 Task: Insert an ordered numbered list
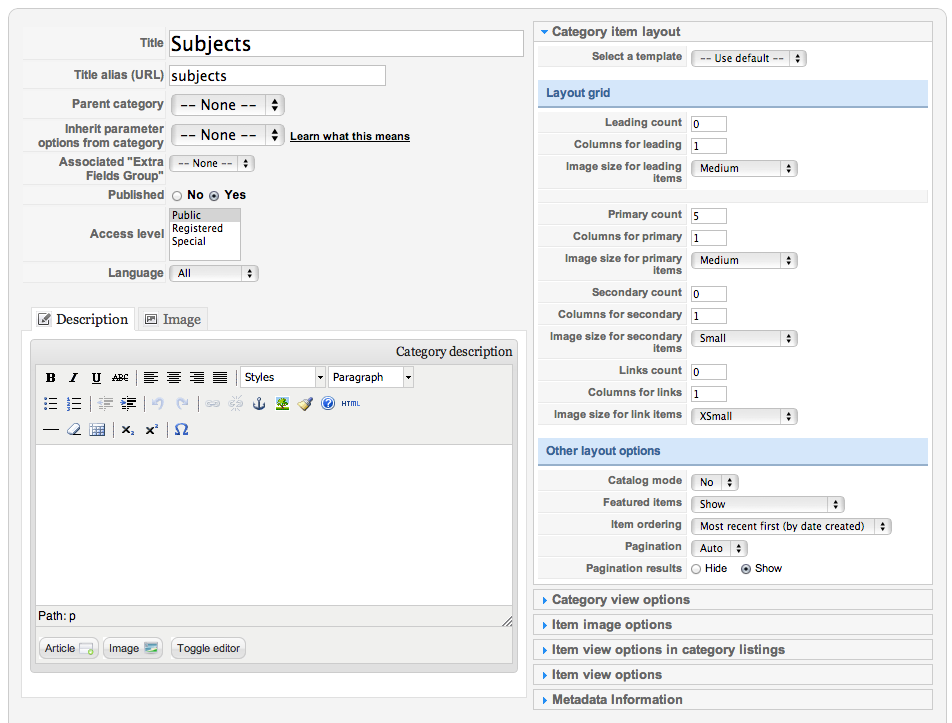click(73, 404)
